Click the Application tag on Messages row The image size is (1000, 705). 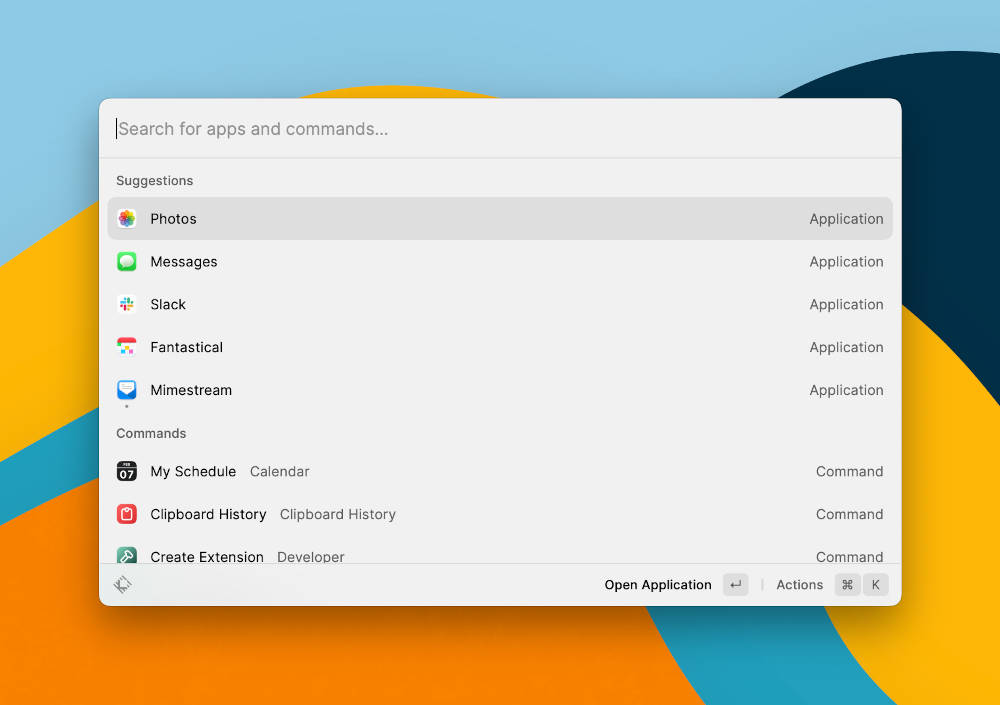point(846,262)
